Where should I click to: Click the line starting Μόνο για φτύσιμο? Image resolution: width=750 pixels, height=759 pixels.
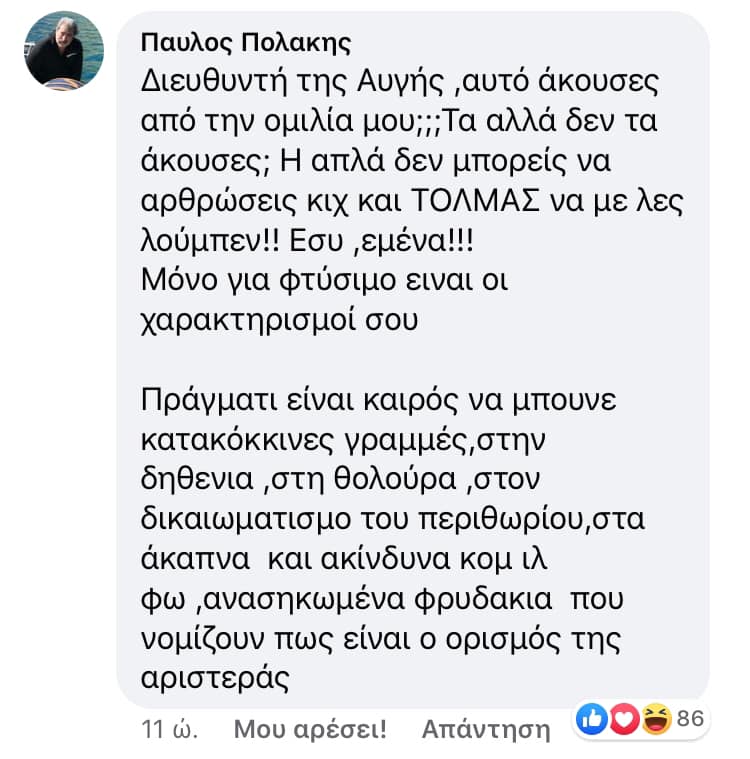(324, 281)
